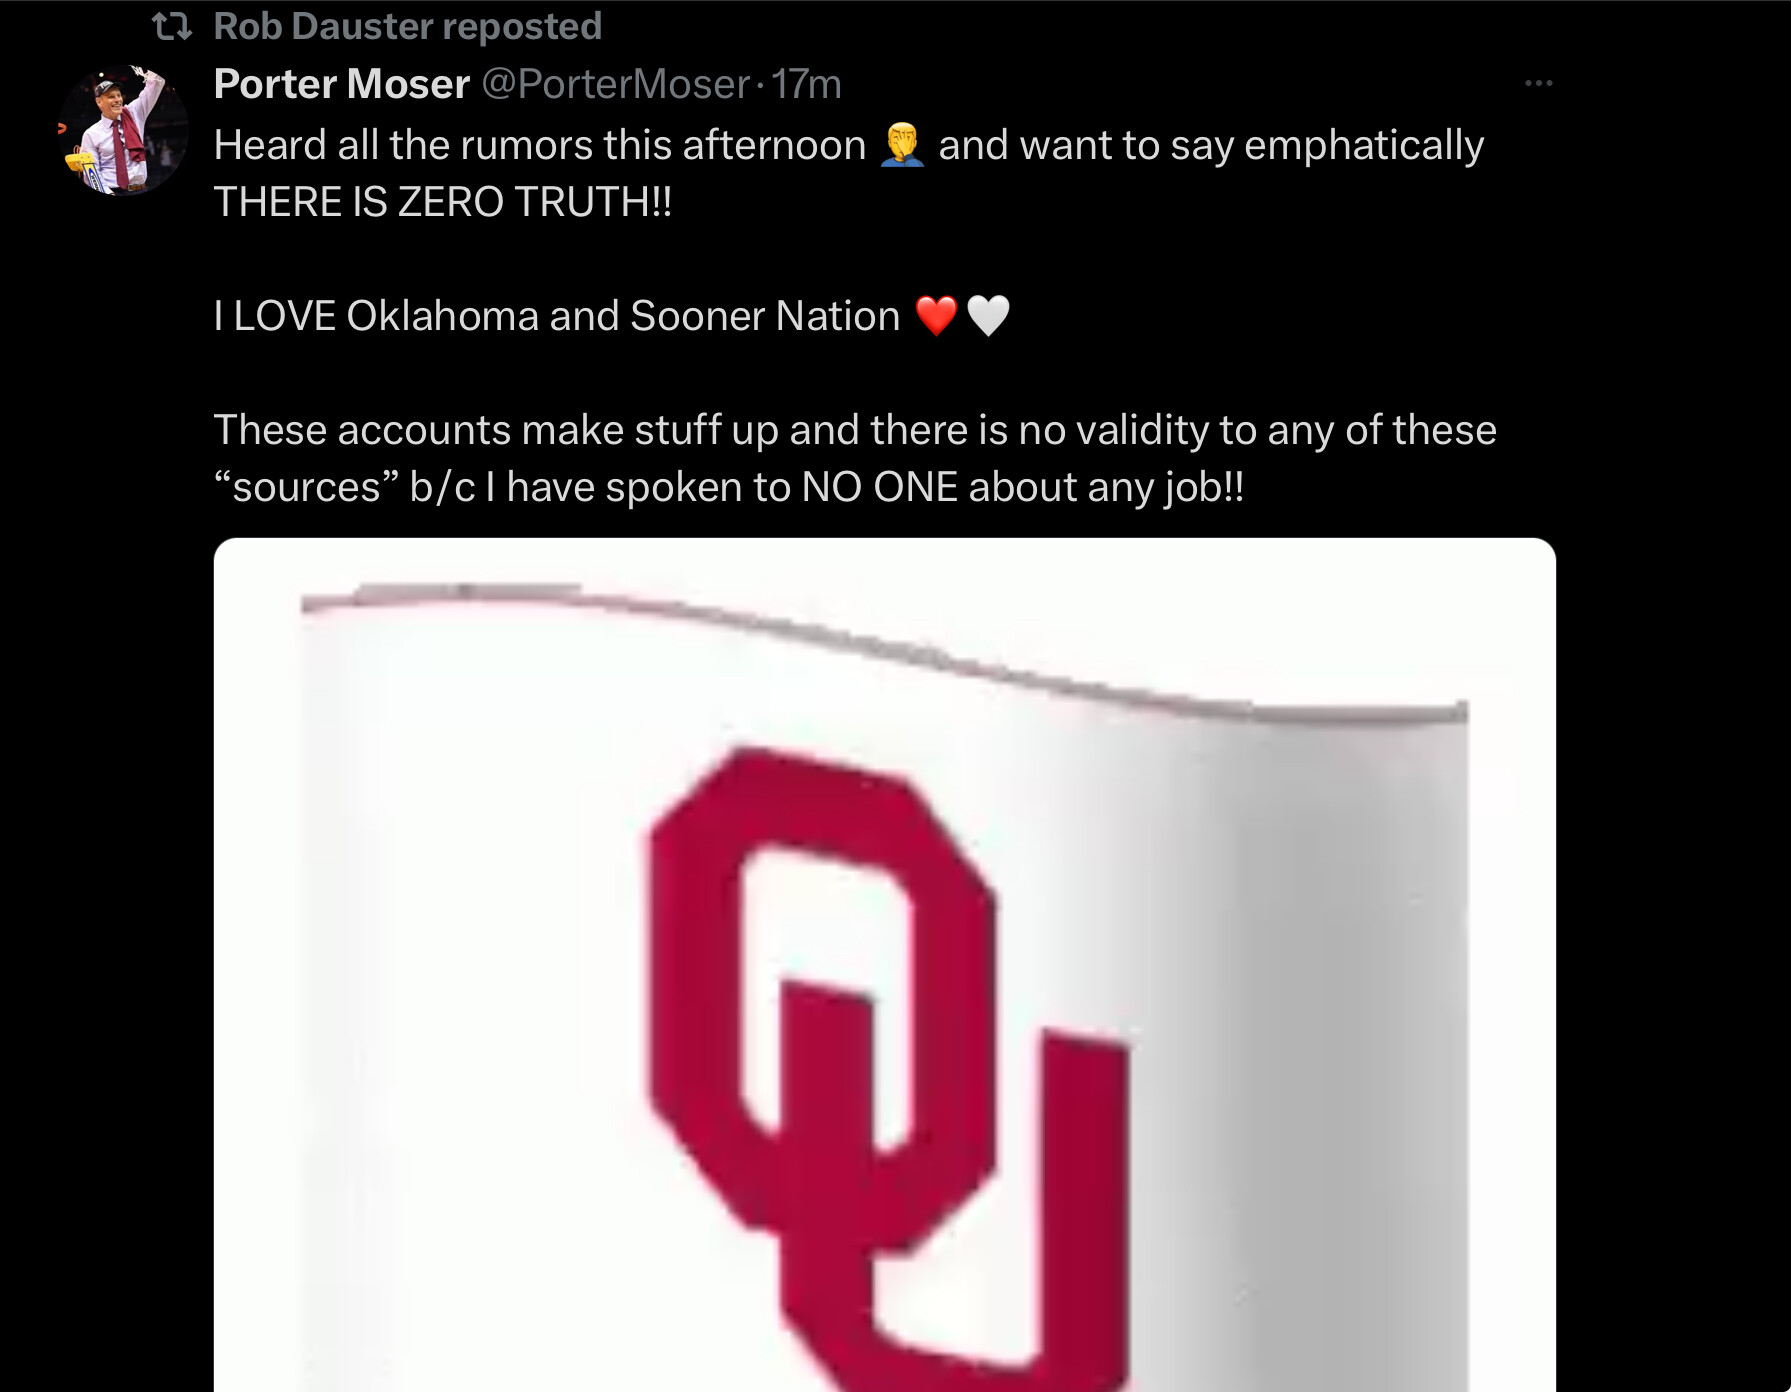Click Porter Moser's profile avatar
The width and height of the screenshot is (1791, 1392).
pyautogui.click(x=123, y=130)
